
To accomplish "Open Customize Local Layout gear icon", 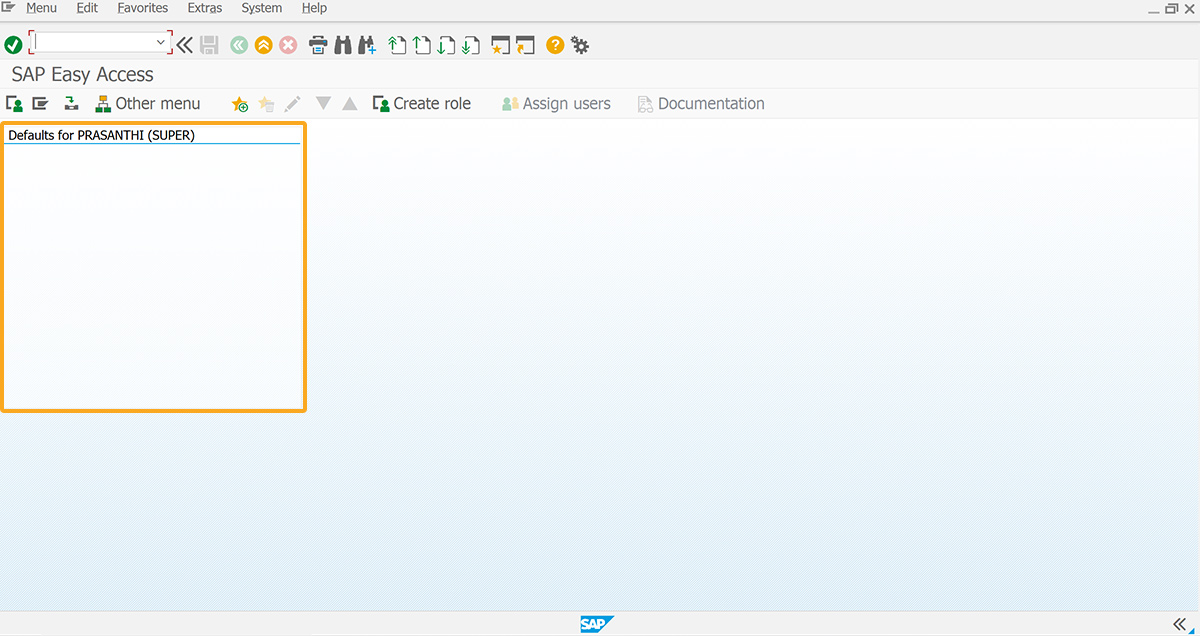I will click(x=580, y=45).
